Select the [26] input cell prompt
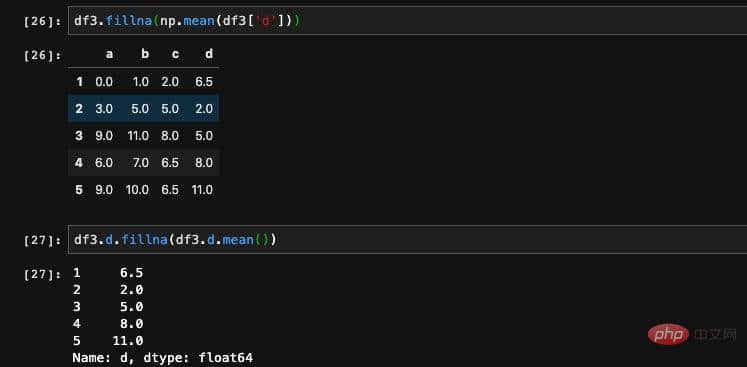 point(42,21)
